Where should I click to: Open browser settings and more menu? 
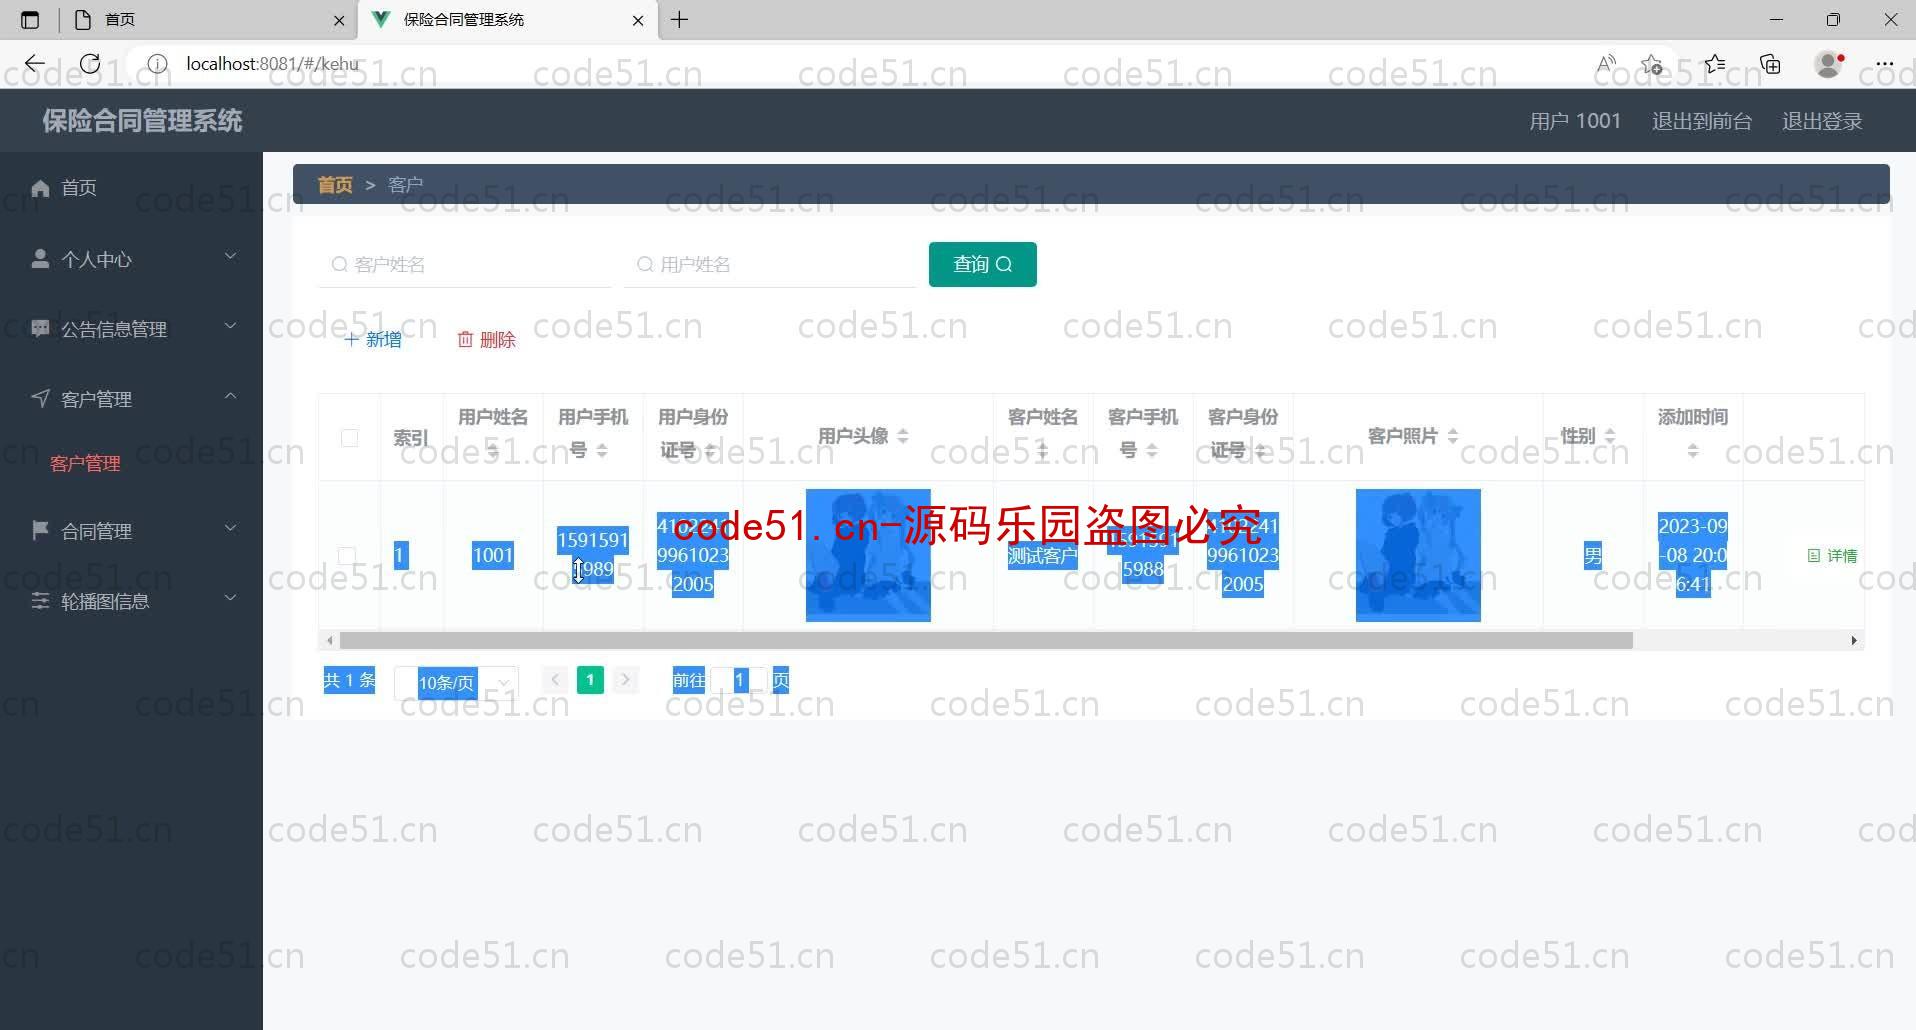[x=1885, y=64]
